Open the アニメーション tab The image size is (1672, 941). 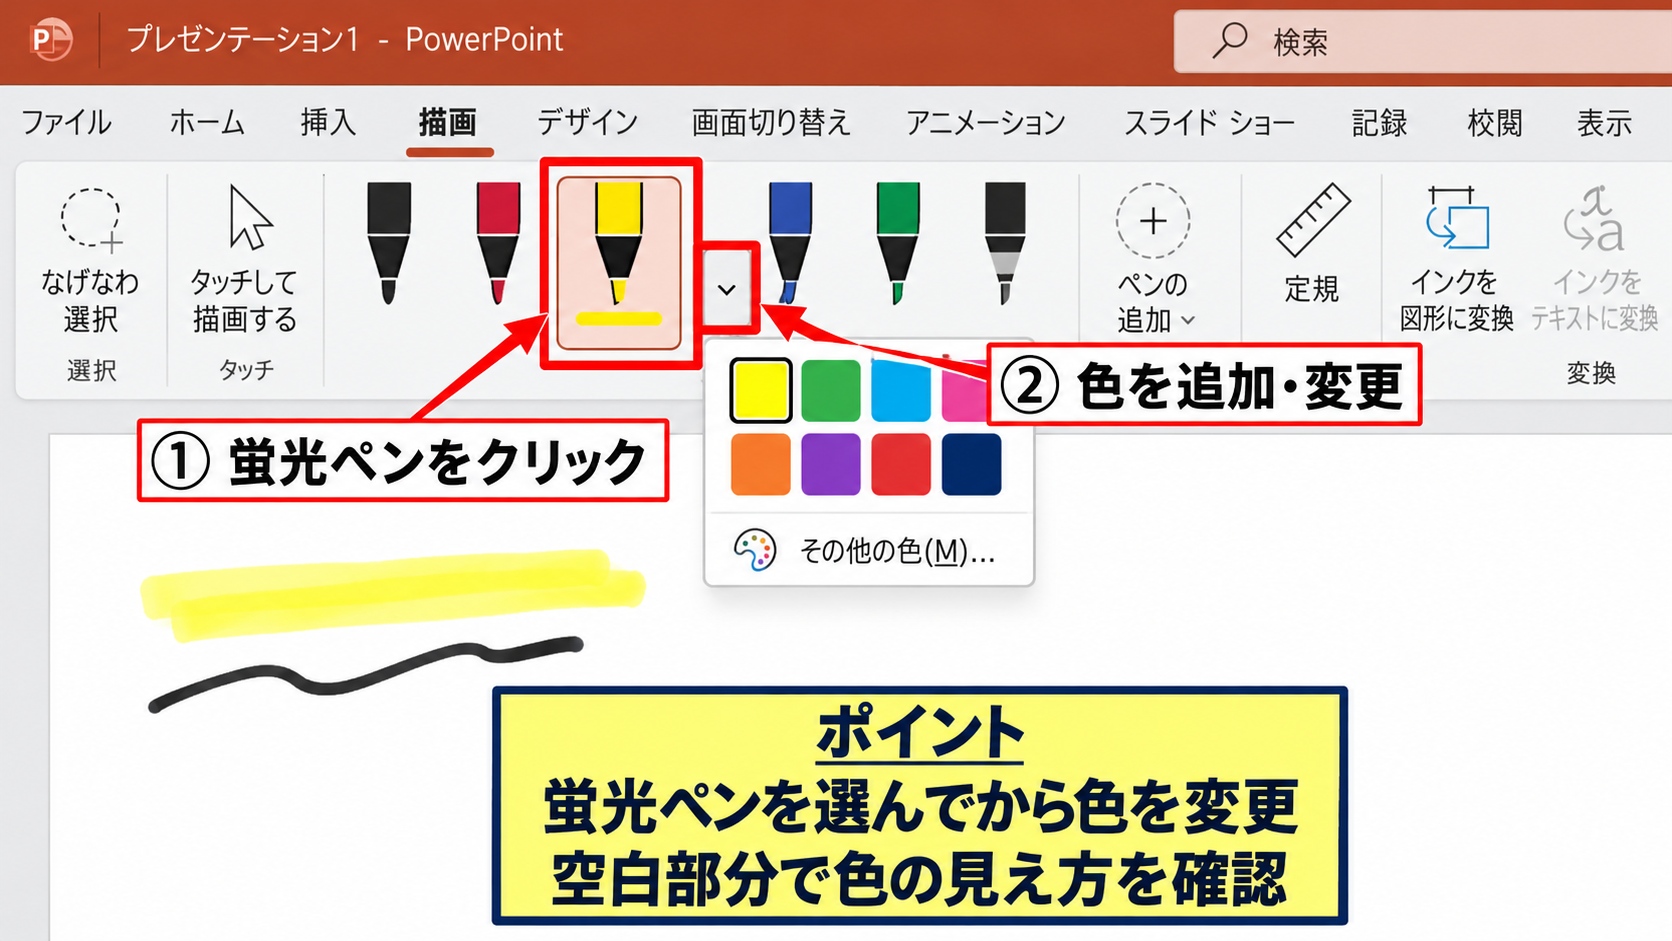pyautogui.click(x=986, y=123)
